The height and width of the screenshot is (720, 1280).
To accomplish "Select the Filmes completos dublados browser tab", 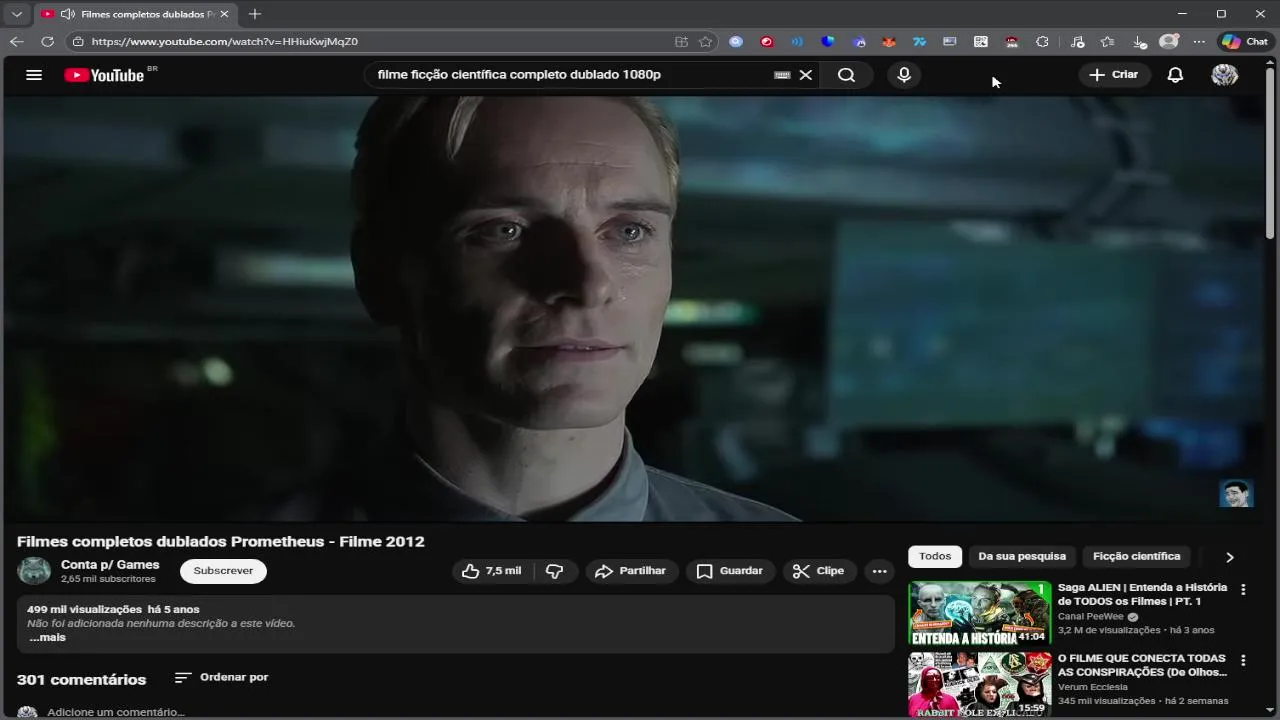I will (136, 14).
